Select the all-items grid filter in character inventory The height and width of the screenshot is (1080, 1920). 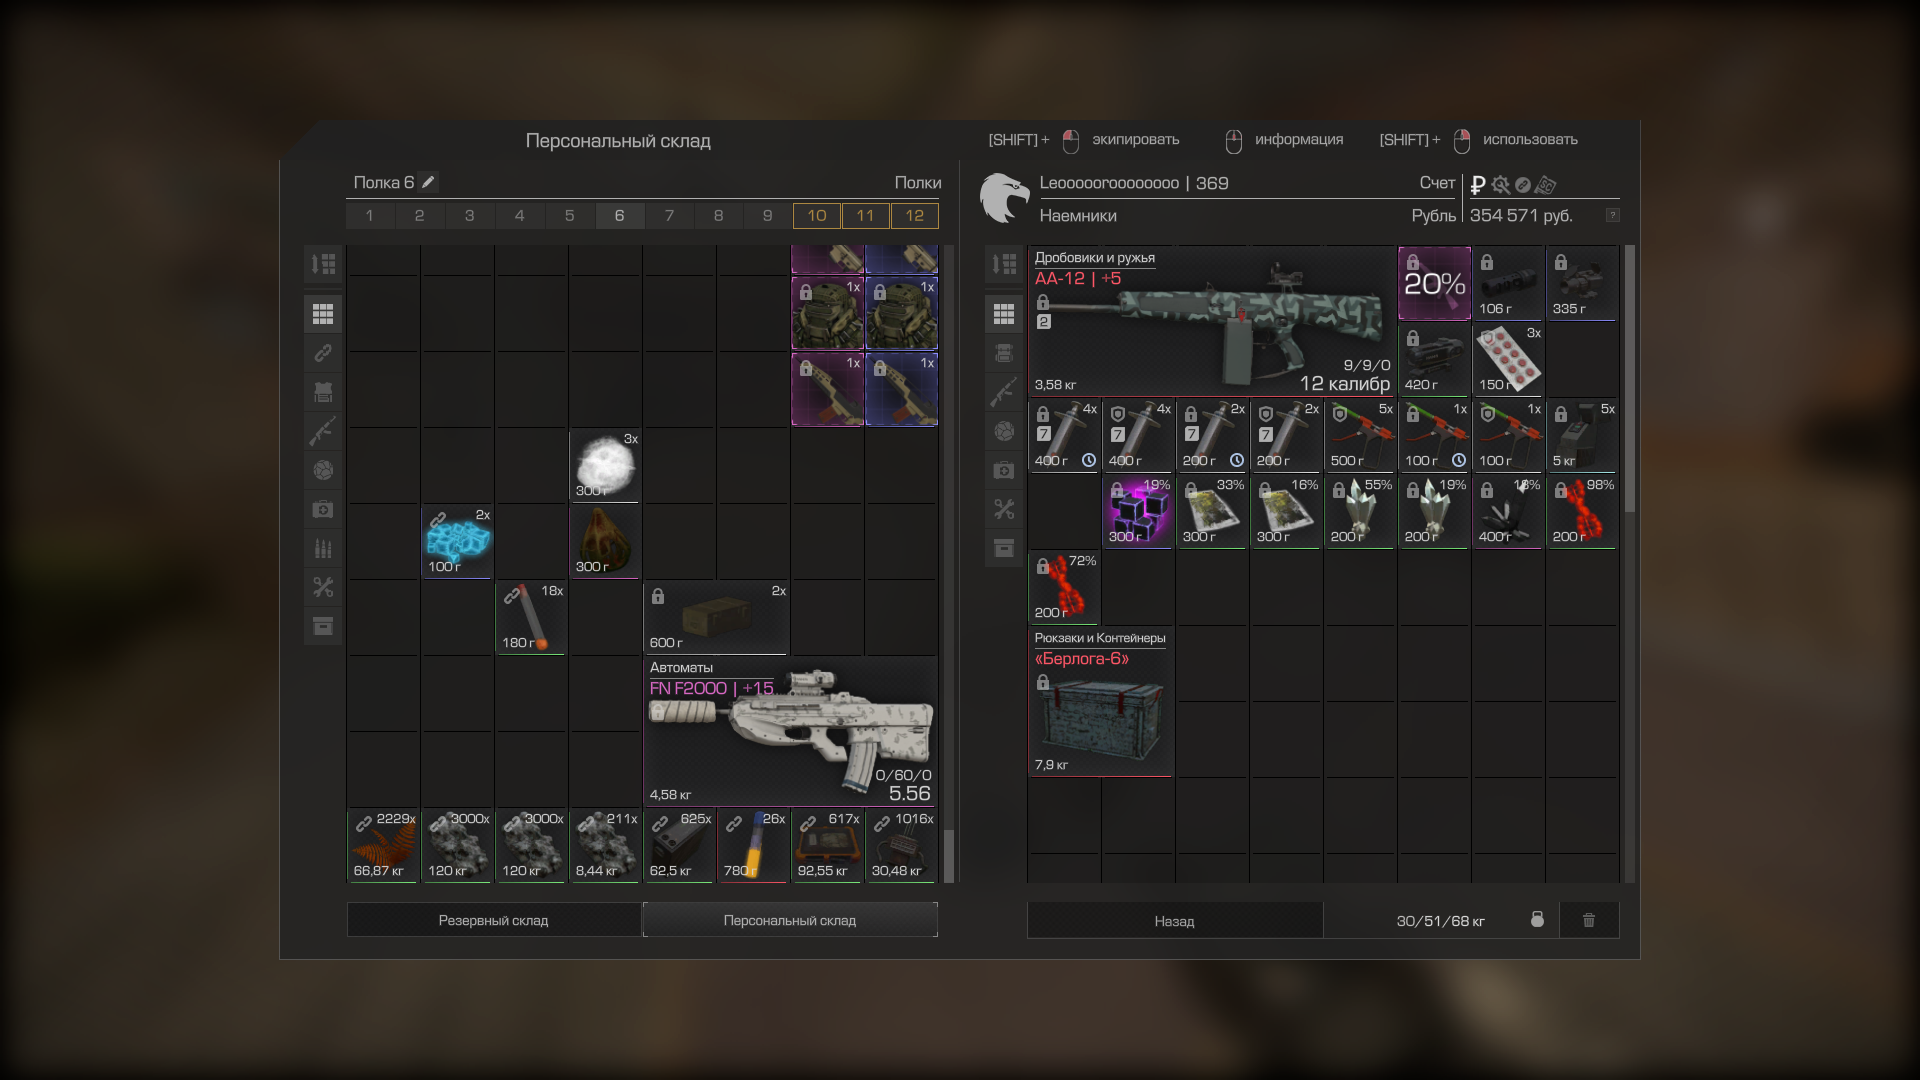[1004, 314]
